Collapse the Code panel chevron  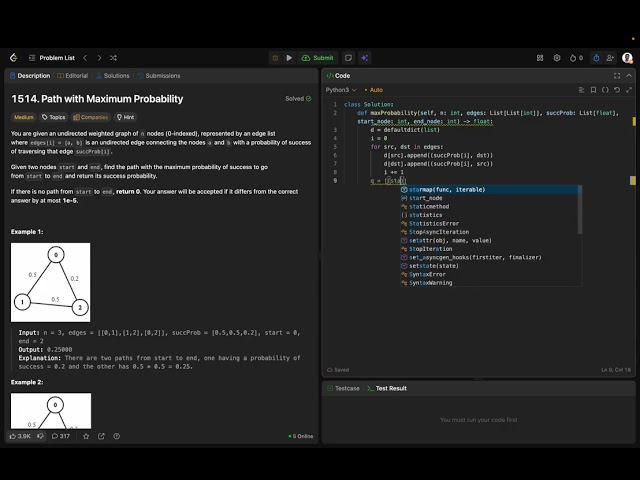click(x=629, y=76)
